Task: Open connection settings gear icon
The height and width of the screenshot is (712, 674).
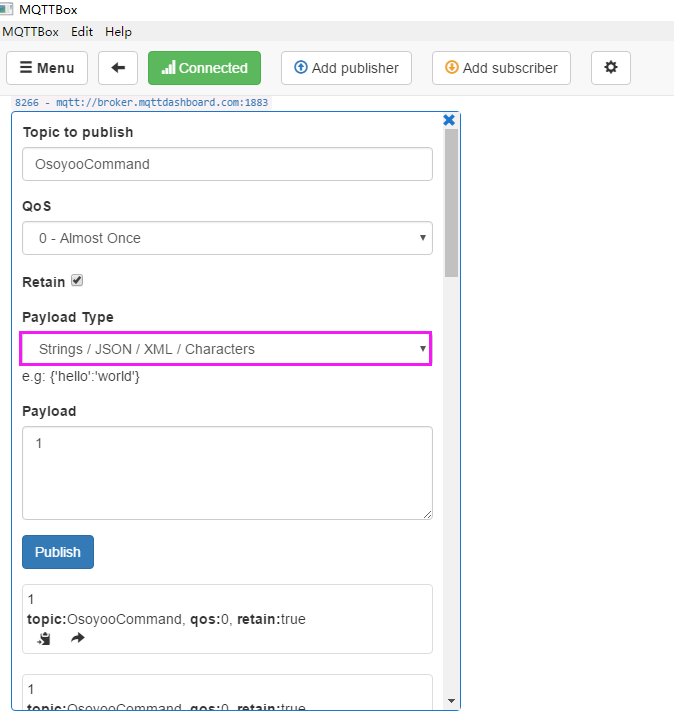Action: [611, 68]
